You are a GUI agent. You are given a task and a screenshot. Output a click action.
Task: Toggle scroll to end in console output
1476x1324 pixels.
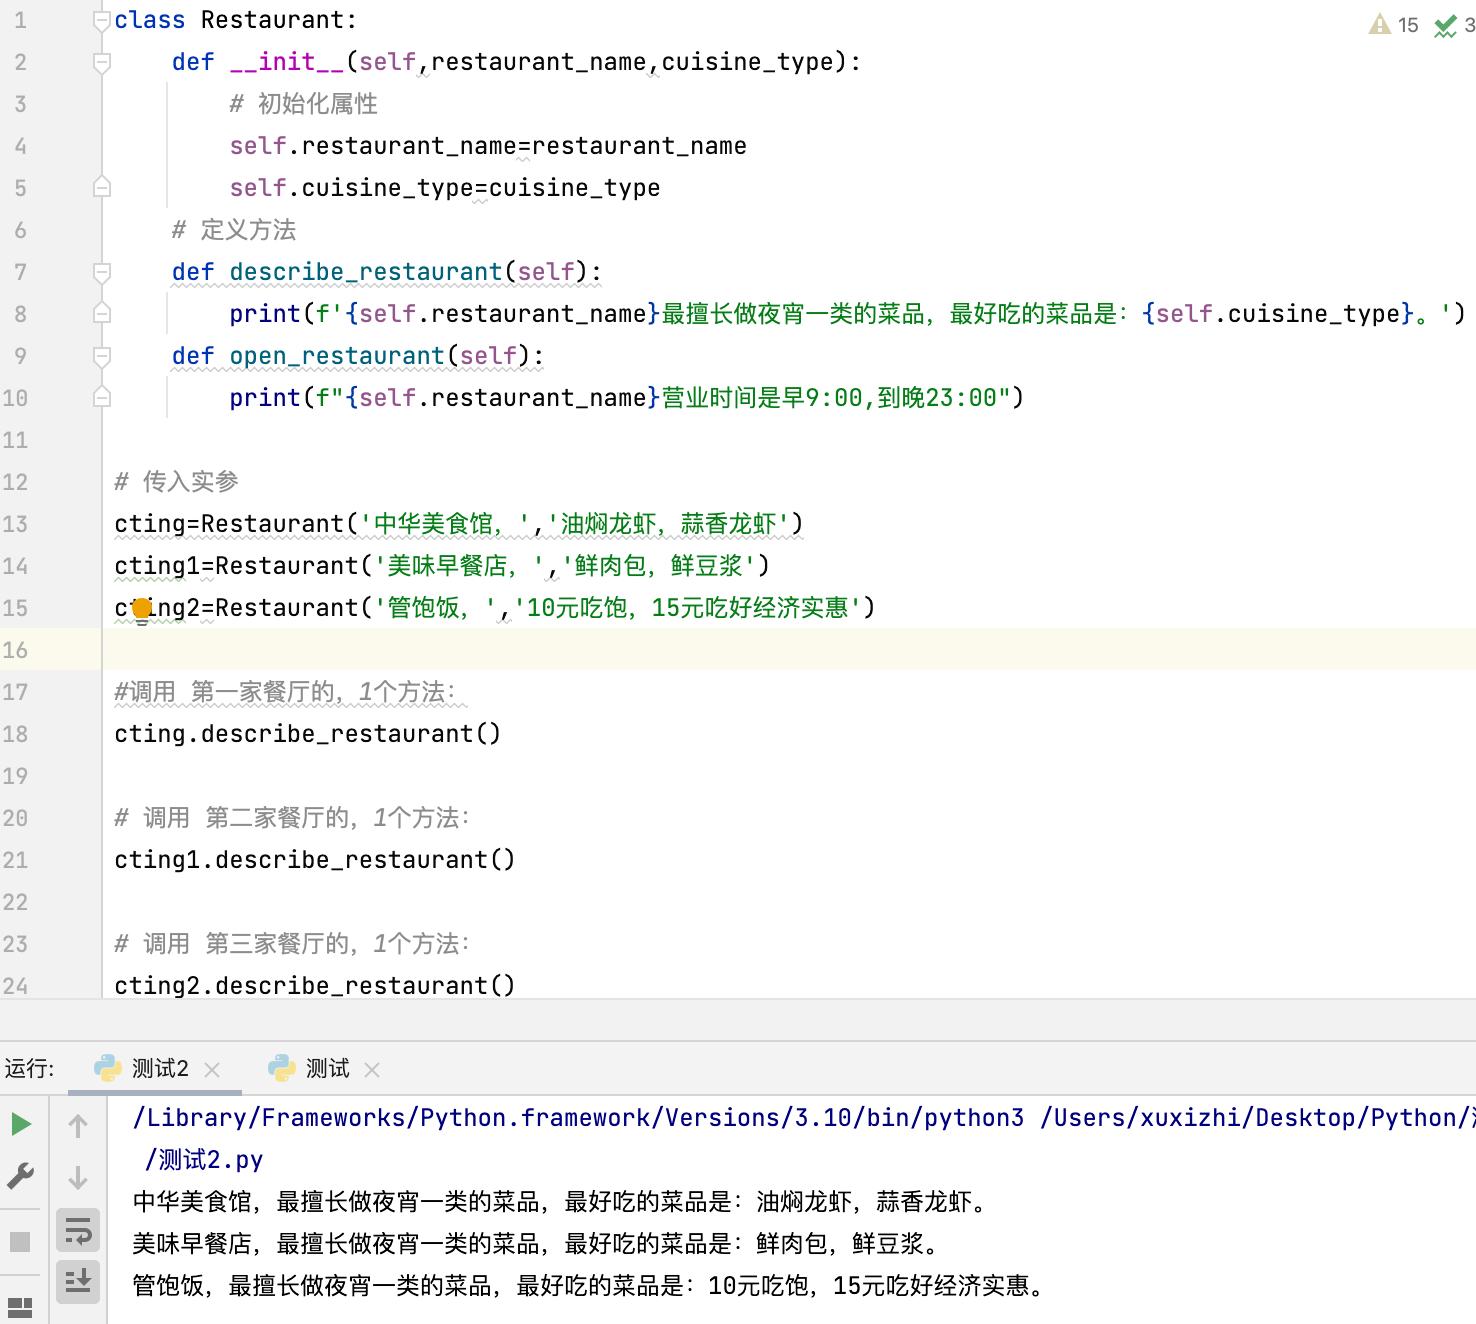click(78, 1280)
